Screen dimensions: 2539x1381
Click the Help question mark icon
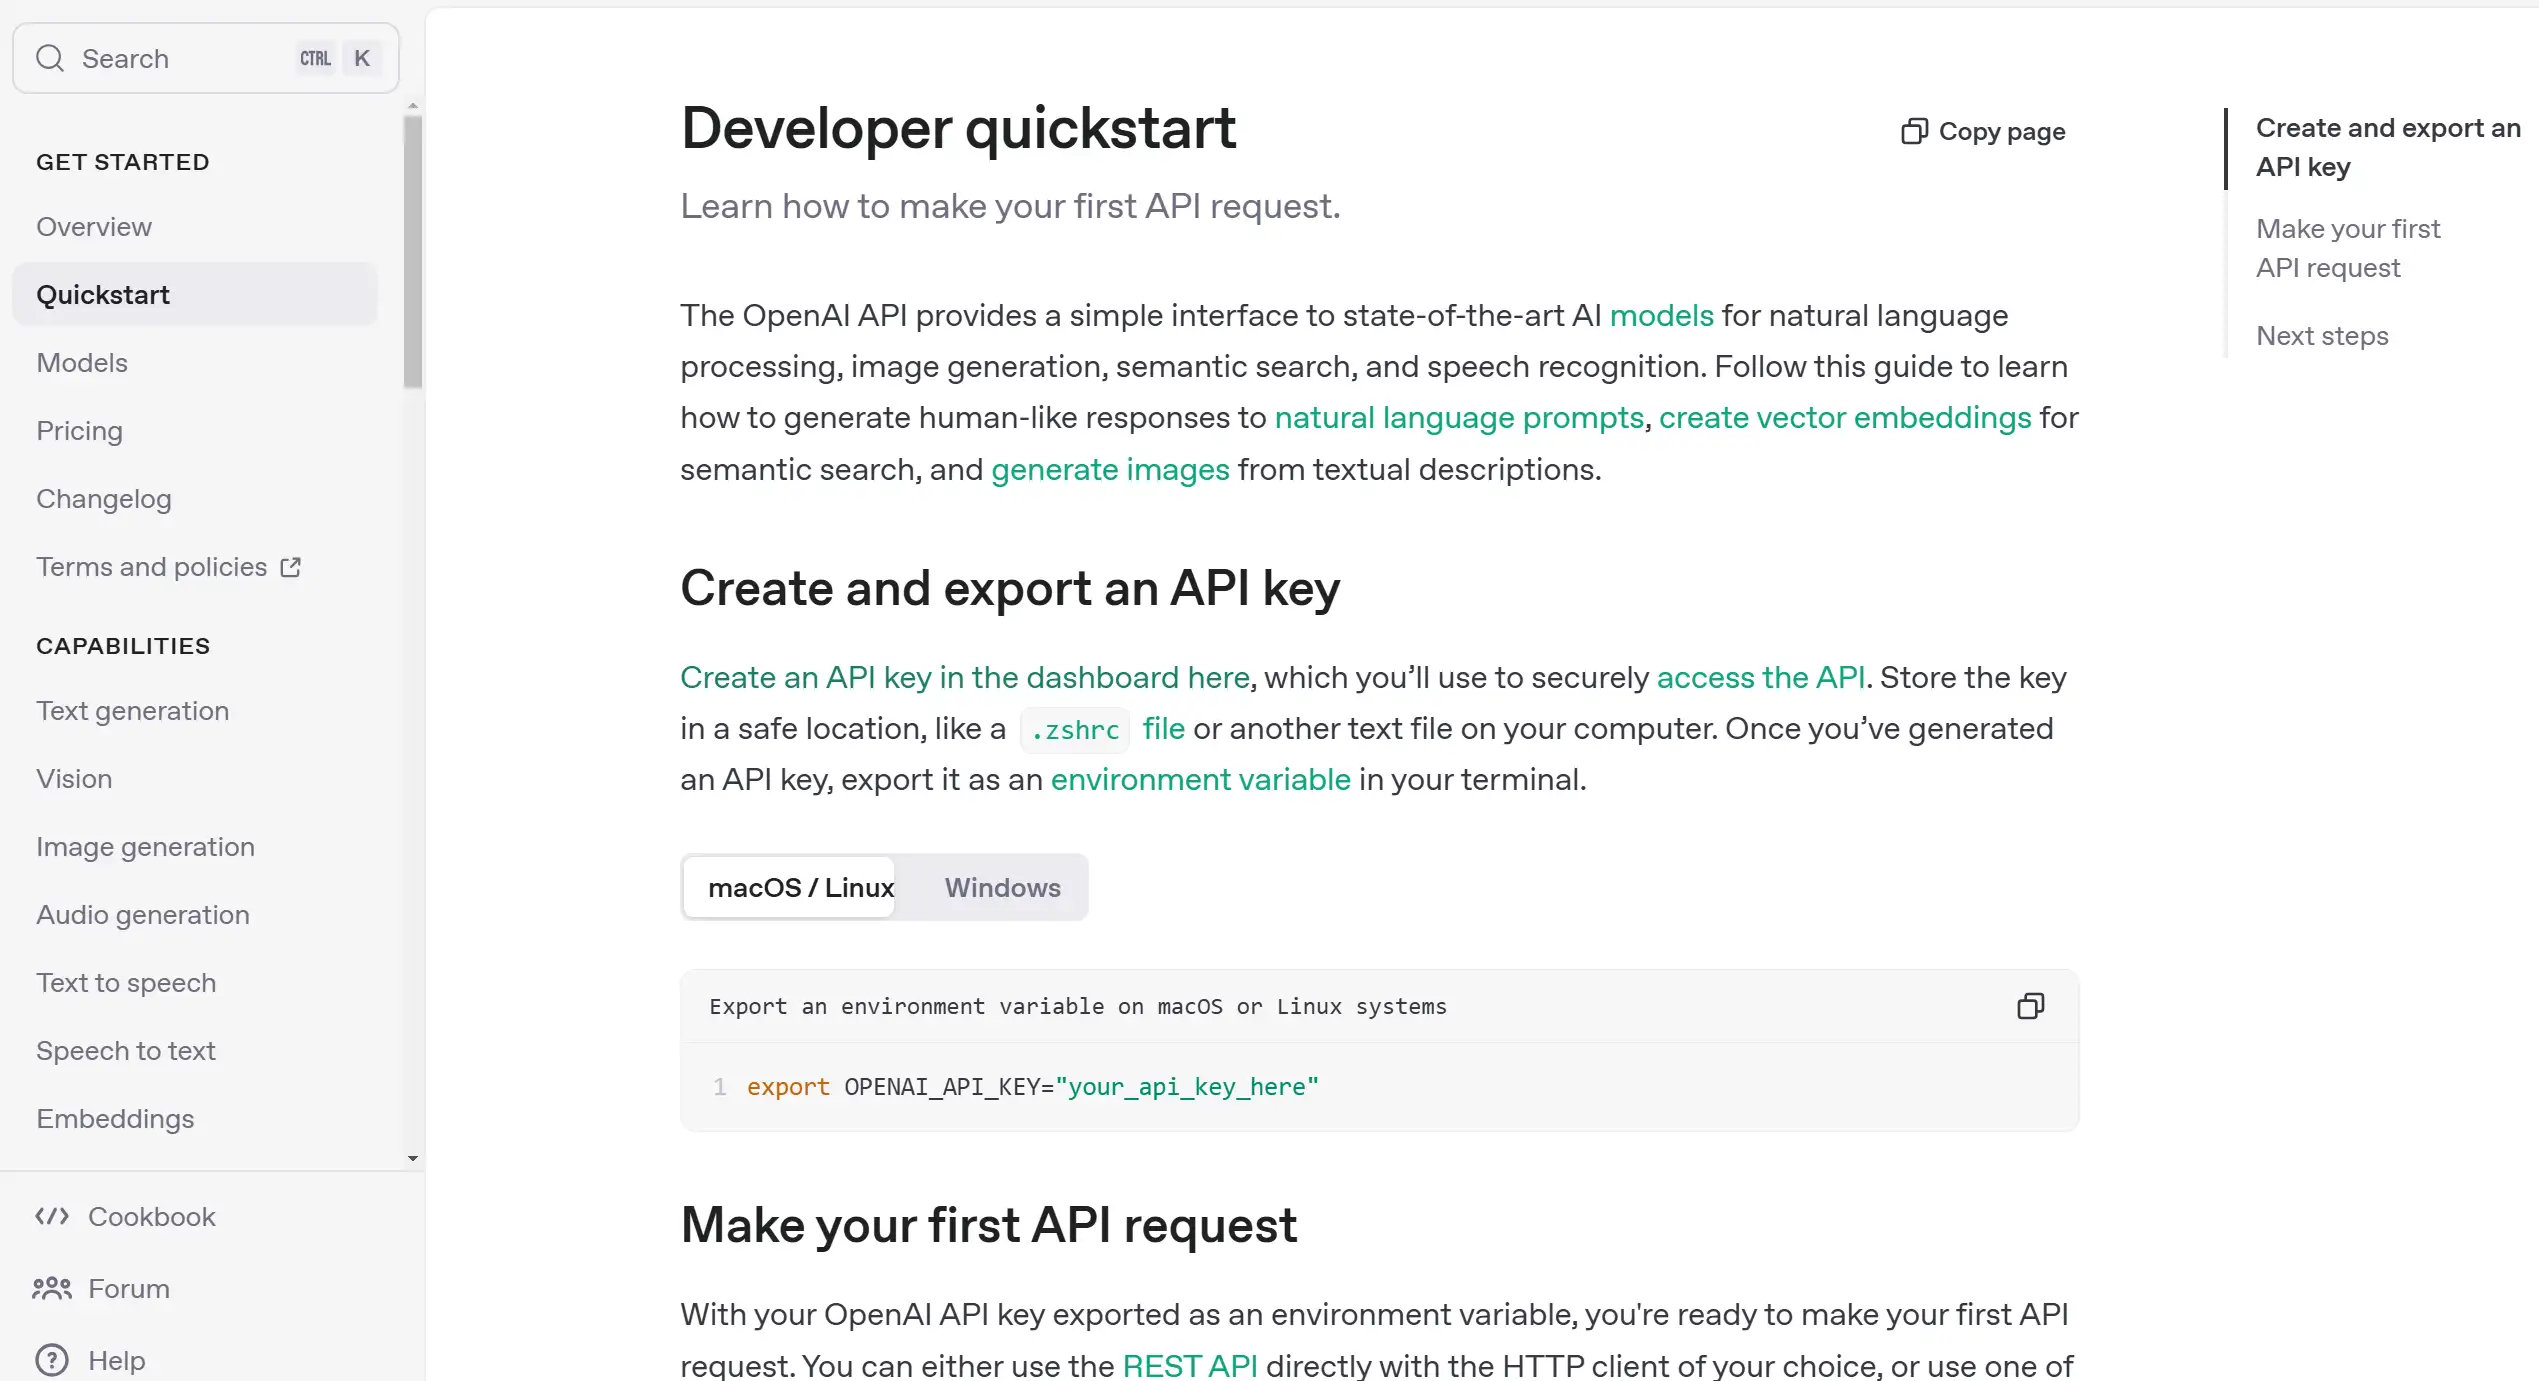(x=52, y=1360)
